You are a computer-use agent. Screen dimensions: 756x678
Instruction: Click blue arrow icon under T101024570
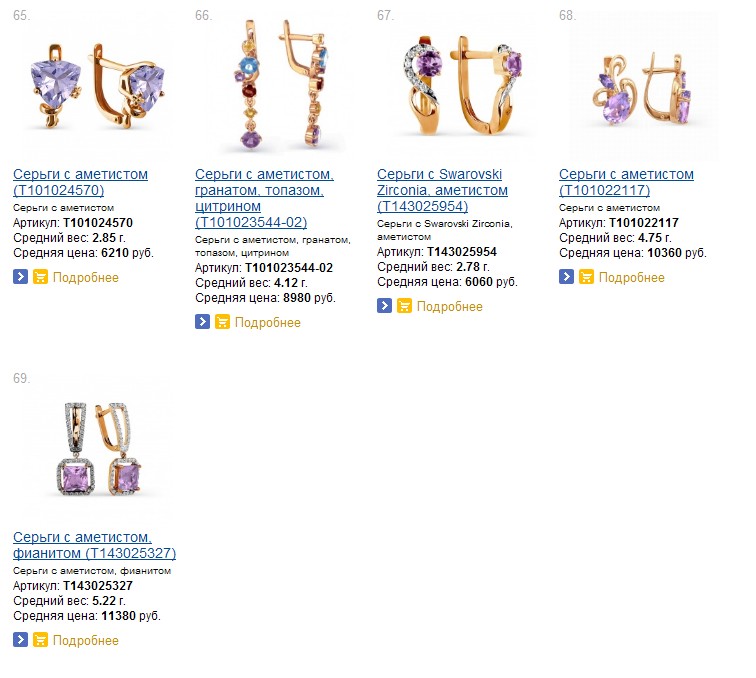[20, 277]
